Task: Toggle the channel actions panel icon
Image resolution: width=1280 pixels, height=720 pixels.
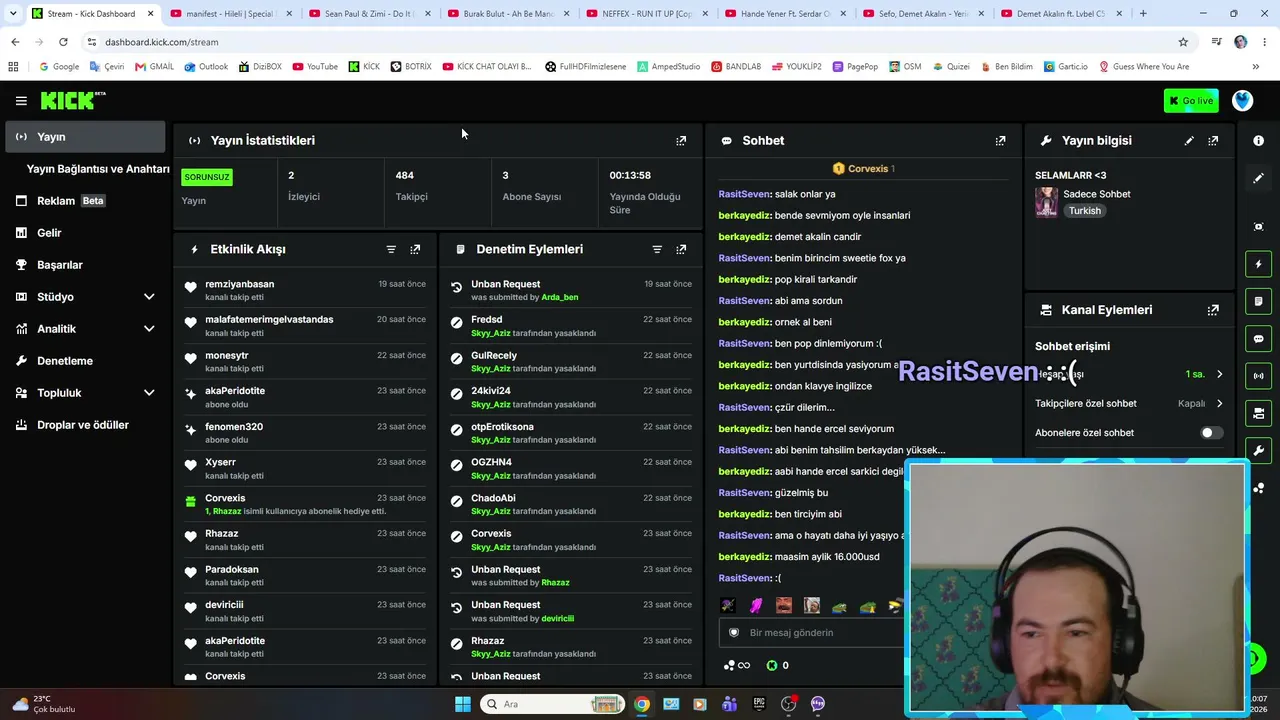Action: click(x=1258, y=413)
